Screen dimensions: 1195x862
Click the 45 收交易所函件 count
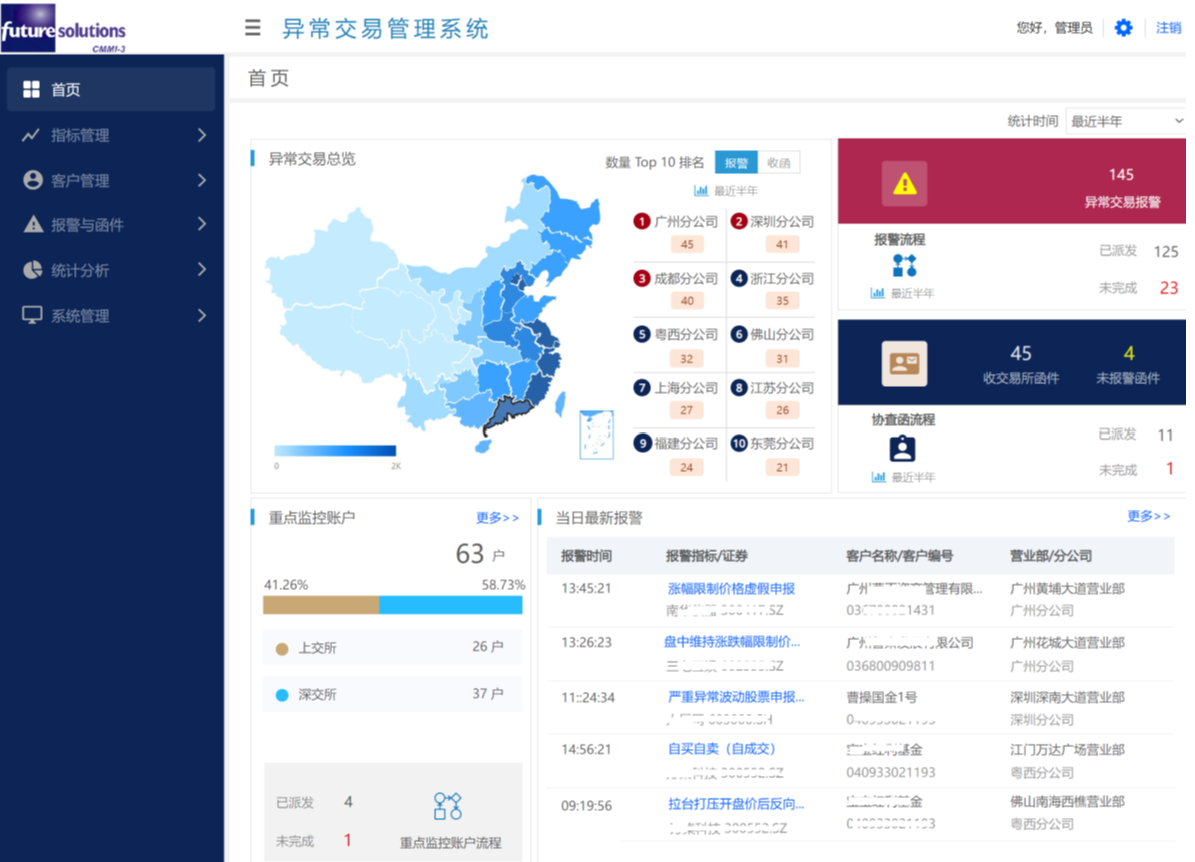point(1020,354)
